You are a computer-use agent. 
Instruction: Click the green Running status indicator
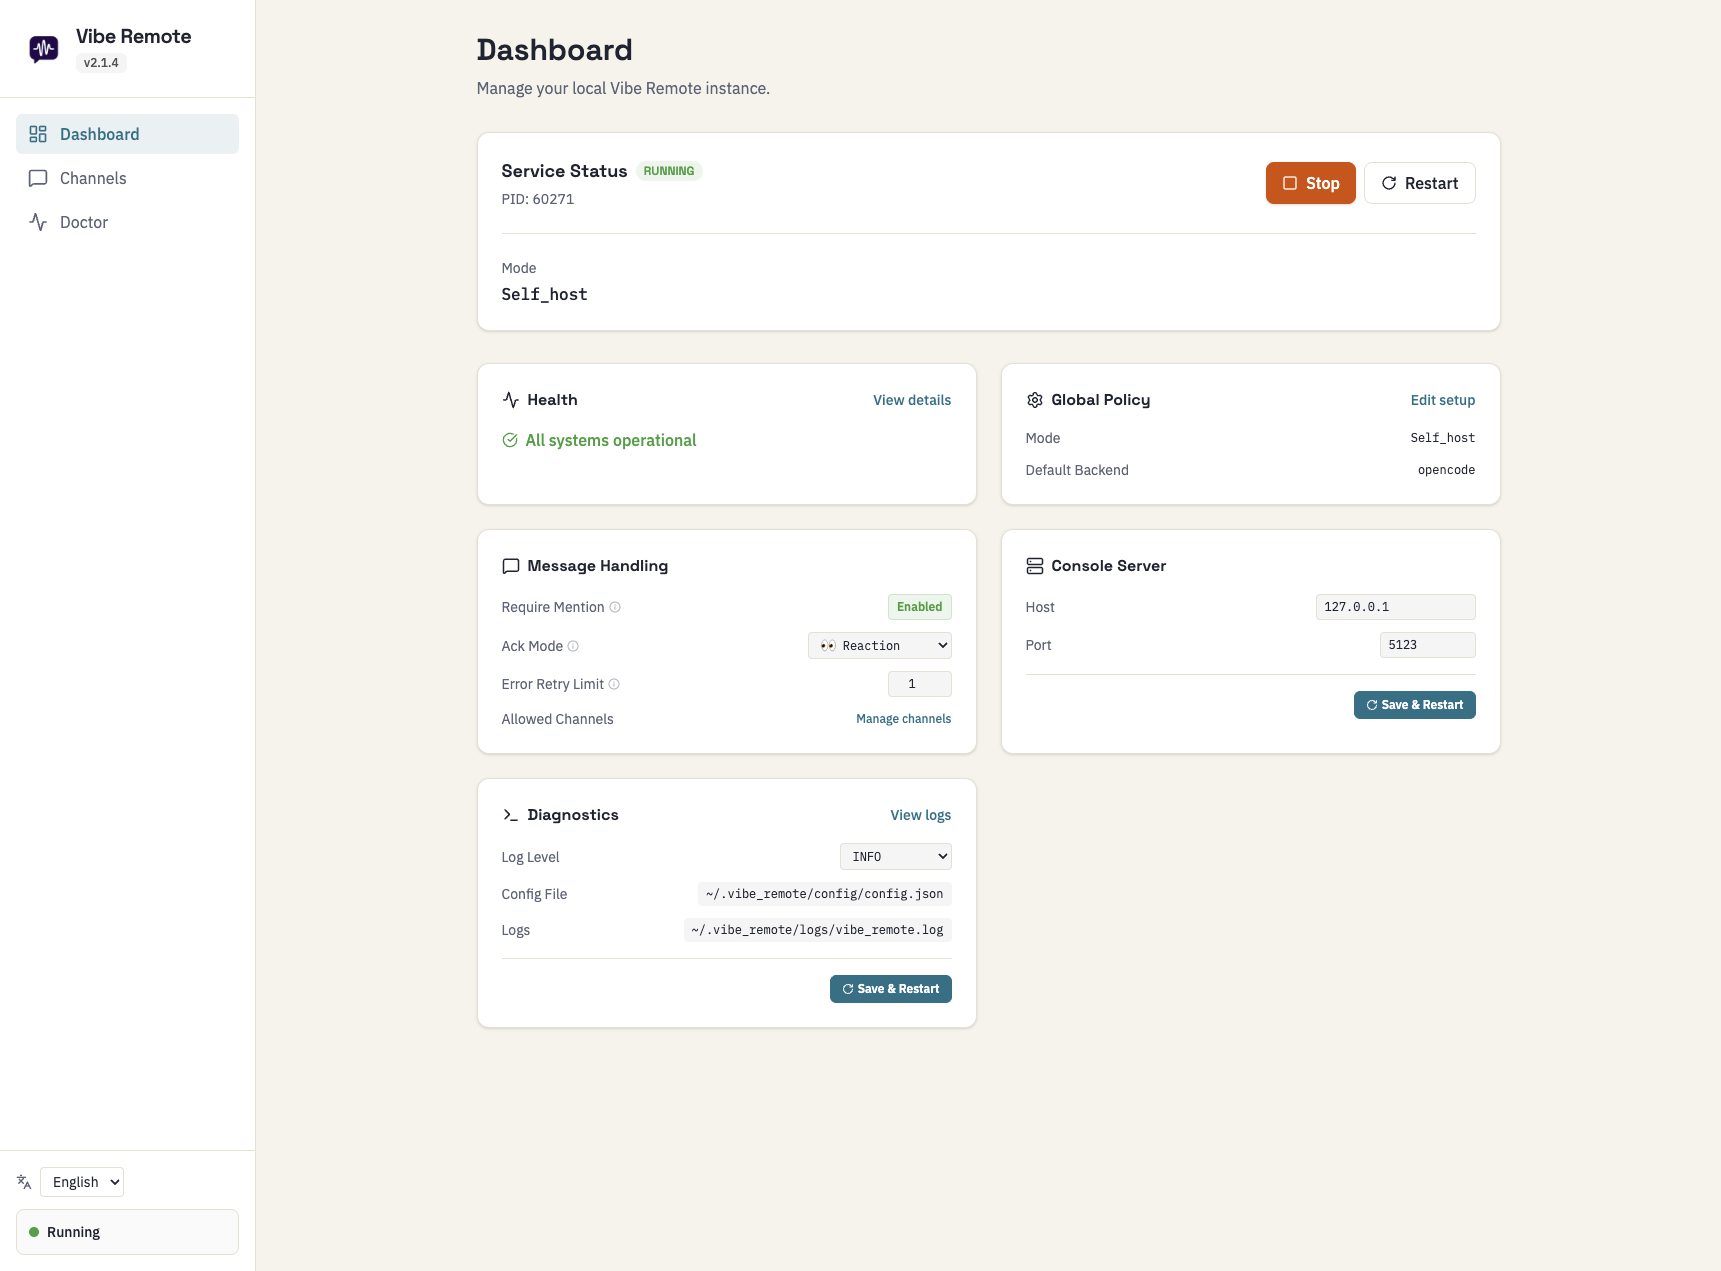point(35,1232)
